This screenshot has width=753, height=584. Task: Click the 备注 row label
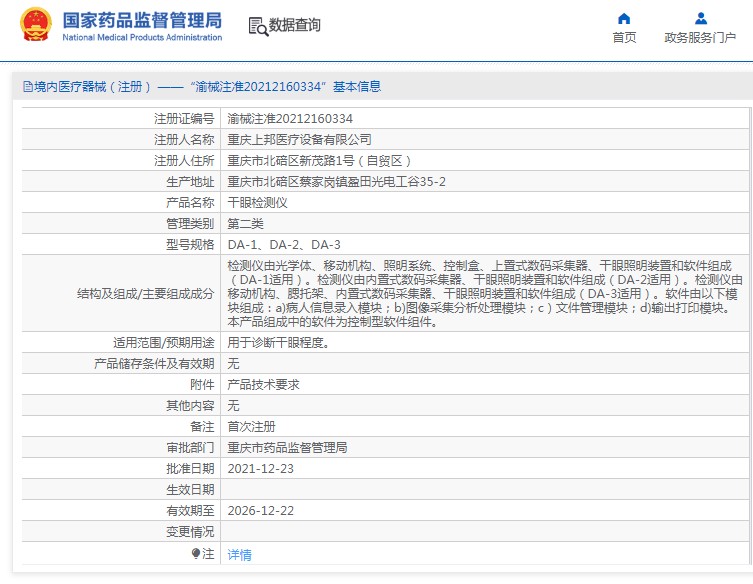tap(202, 426)
